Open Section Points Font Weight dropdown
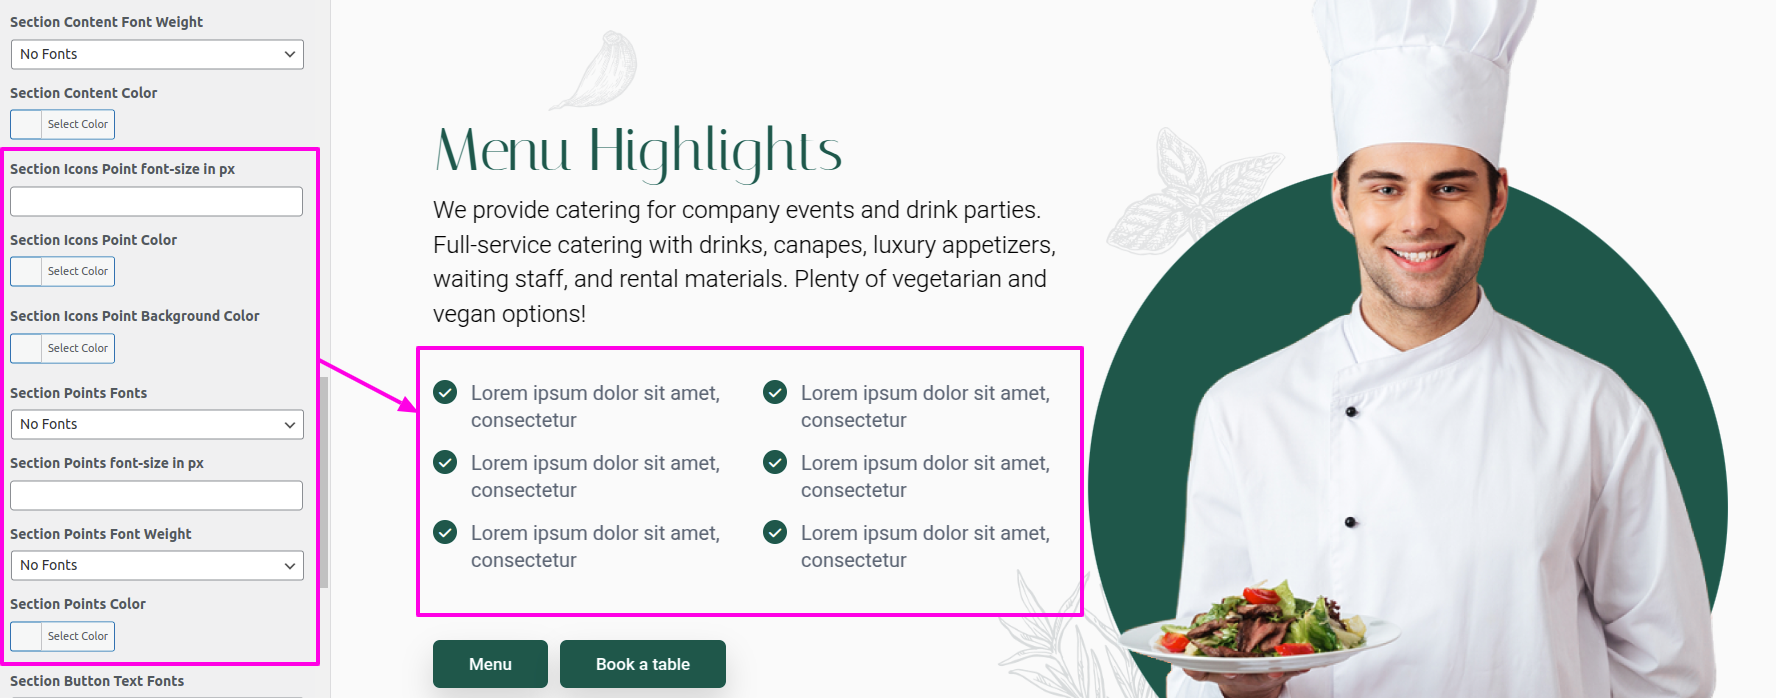The height and width of the screenshot is (698, 1776). (157, 565)
